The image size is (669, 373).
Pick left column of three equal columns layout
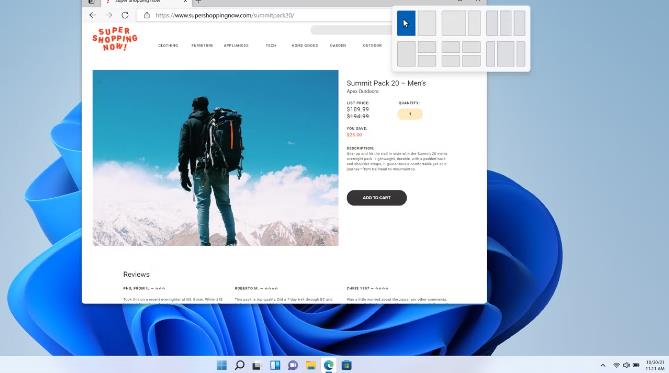[492, 23]
